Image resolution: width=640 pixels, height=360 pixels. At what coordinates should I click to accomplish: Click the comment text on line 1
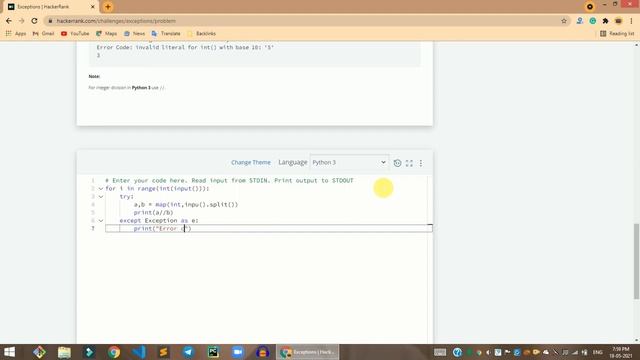229,180
